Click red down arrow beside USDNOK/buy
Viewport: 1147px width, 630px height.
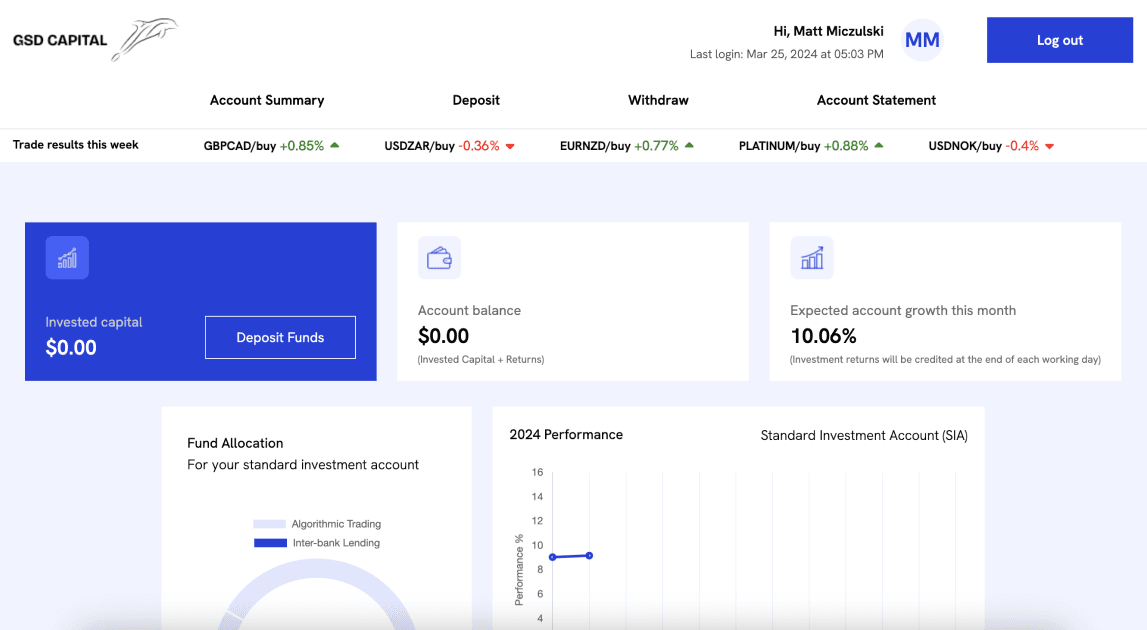click(1050, 146)
